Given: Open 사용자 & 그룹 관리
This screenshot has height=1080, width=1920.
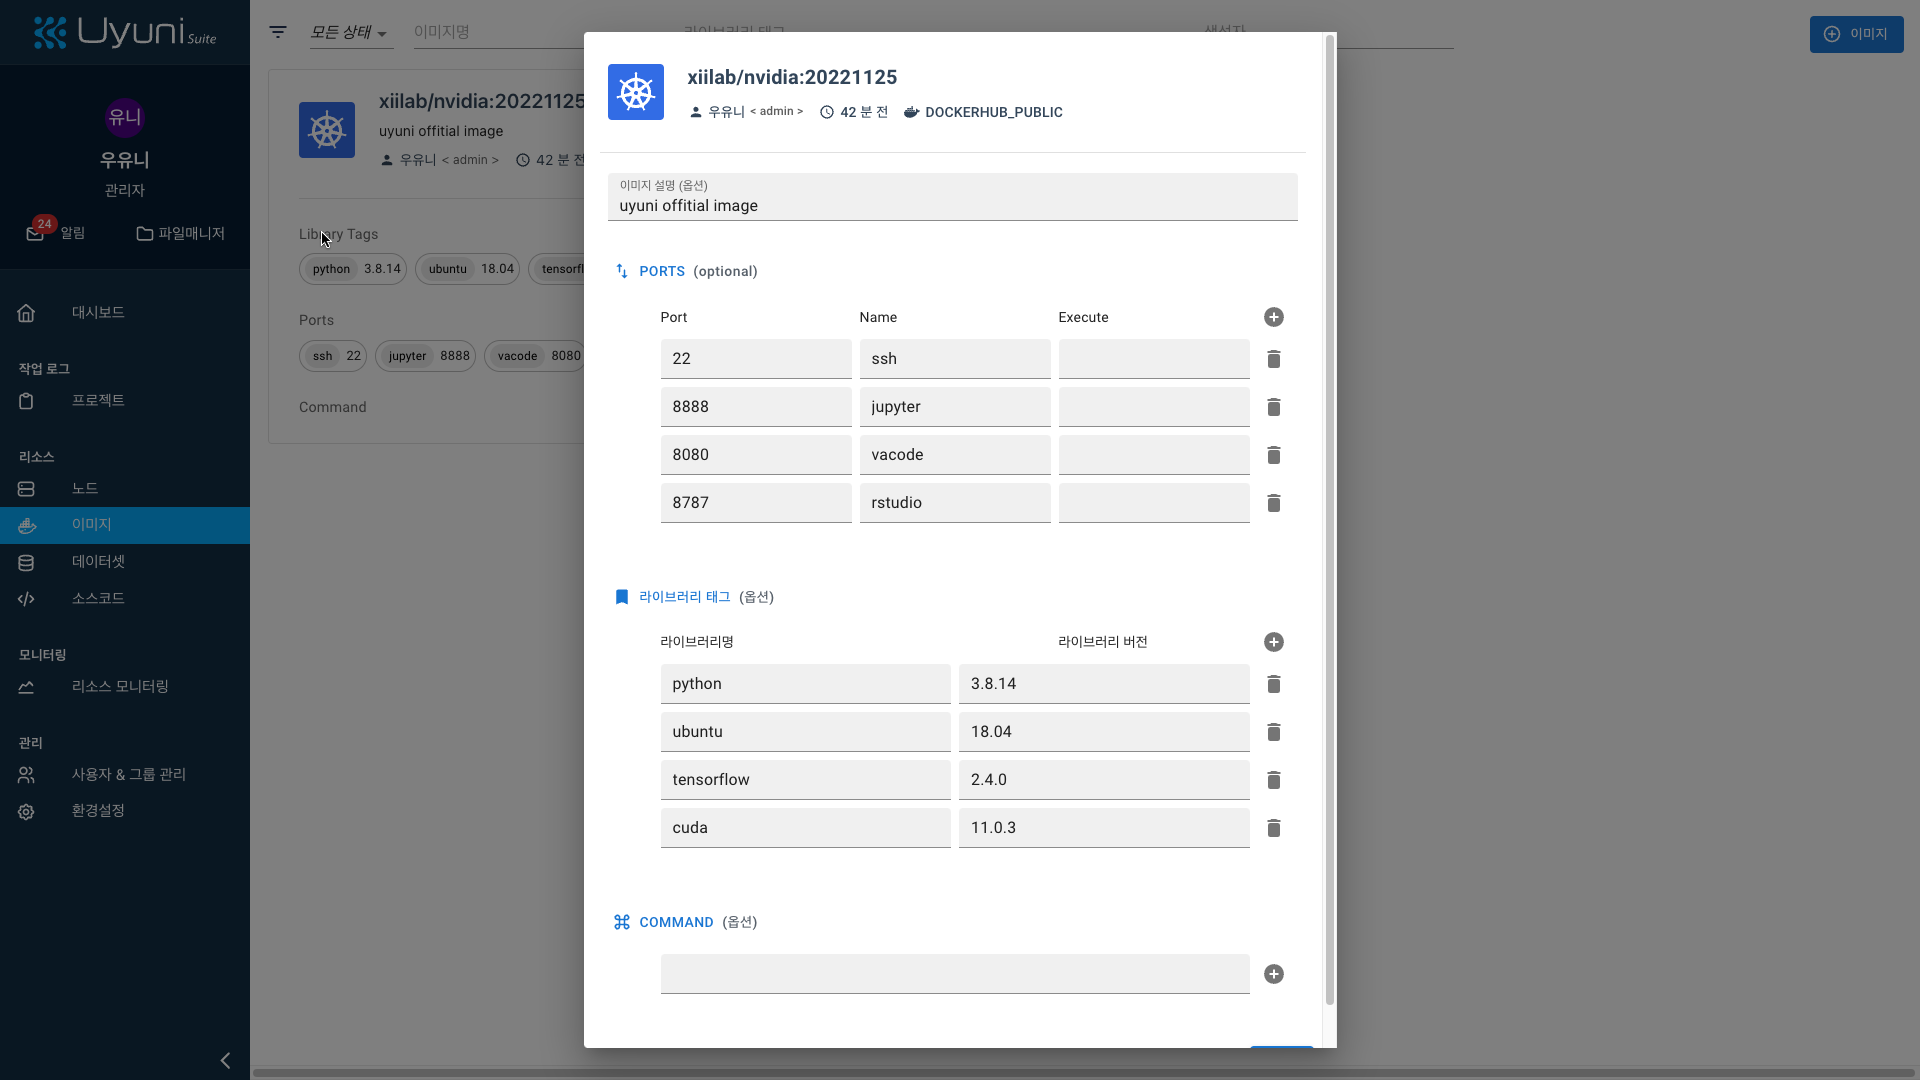Looking at the screenshot, I should pyautogui.click(x=125, y=775).
